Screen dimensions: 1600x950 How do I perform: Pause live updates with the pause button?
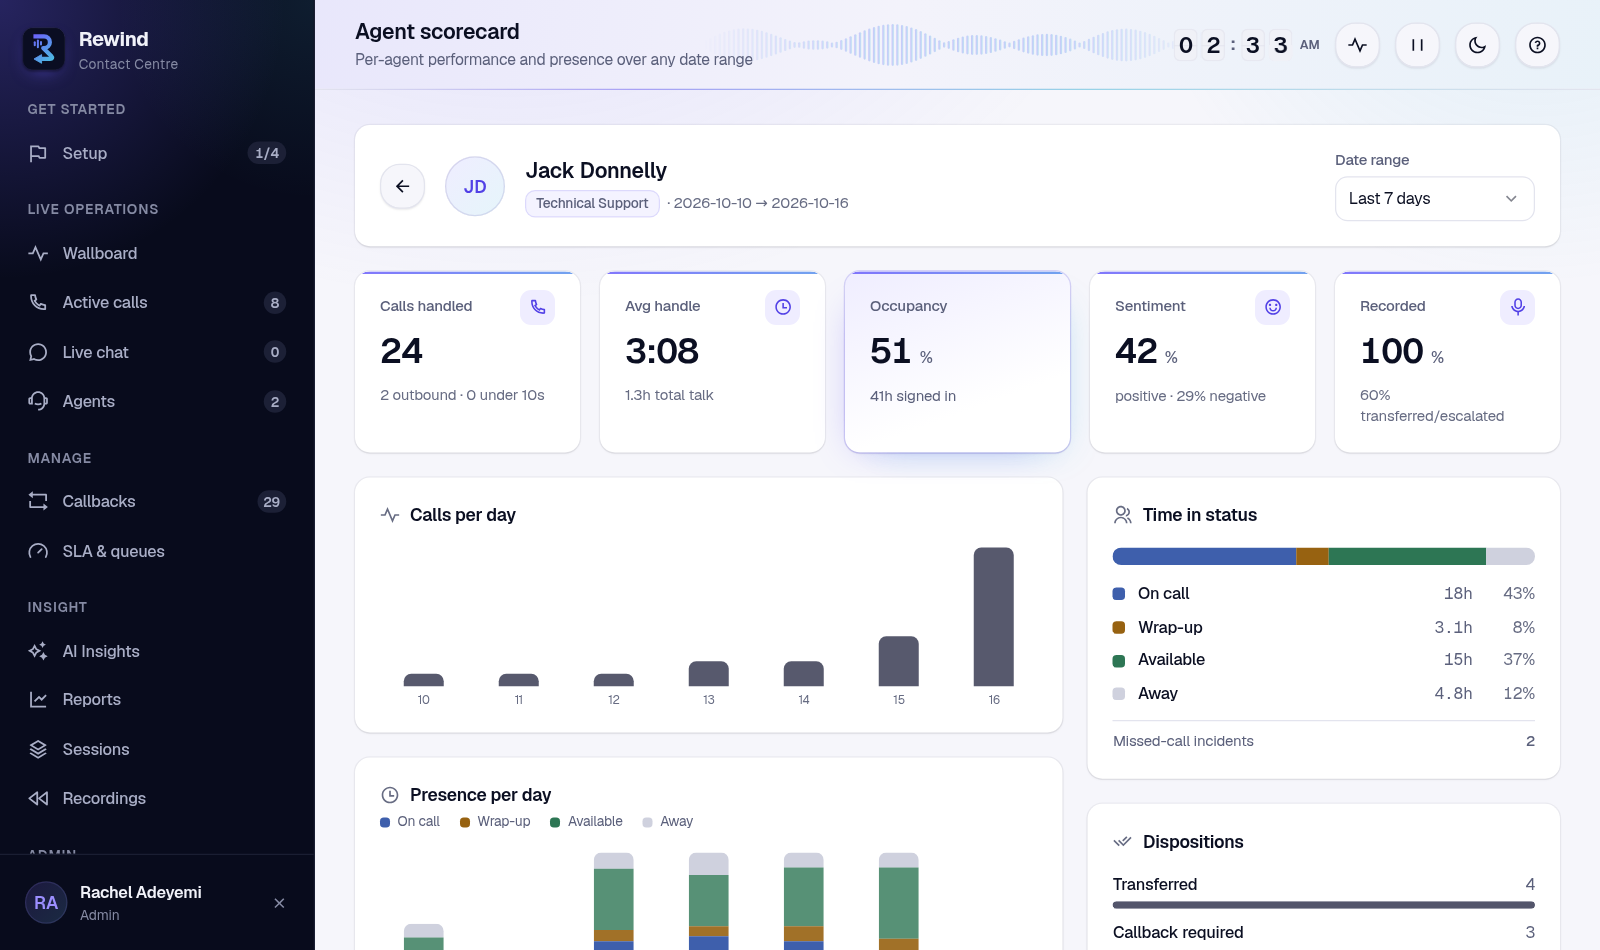1417,45
